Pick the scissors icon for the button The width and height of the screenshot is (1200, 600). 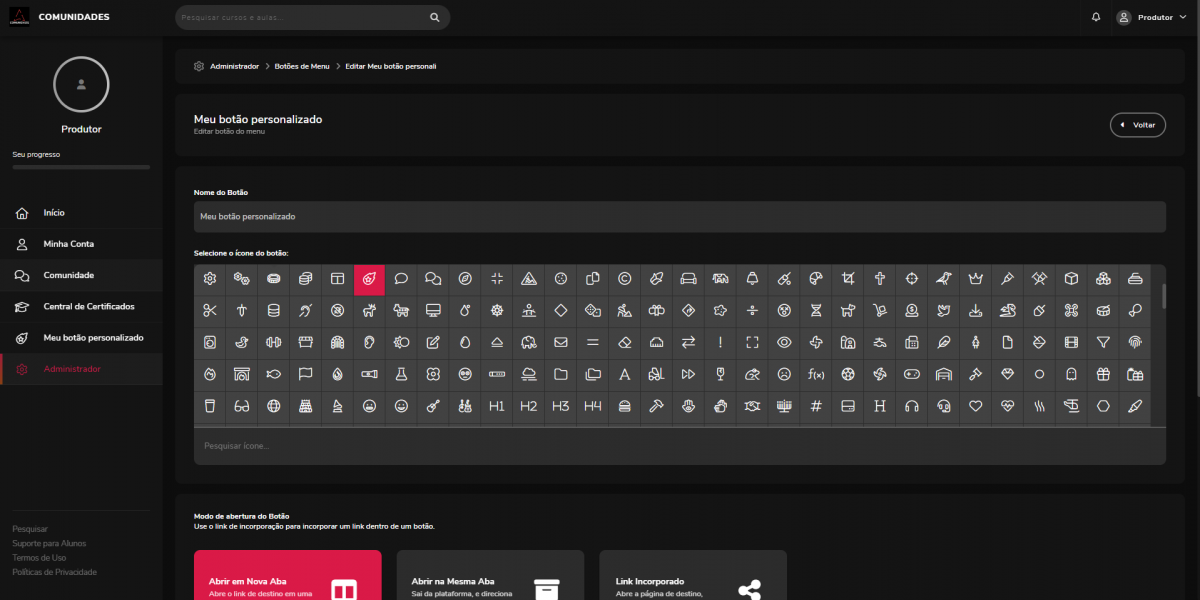[x=210, y=311]
